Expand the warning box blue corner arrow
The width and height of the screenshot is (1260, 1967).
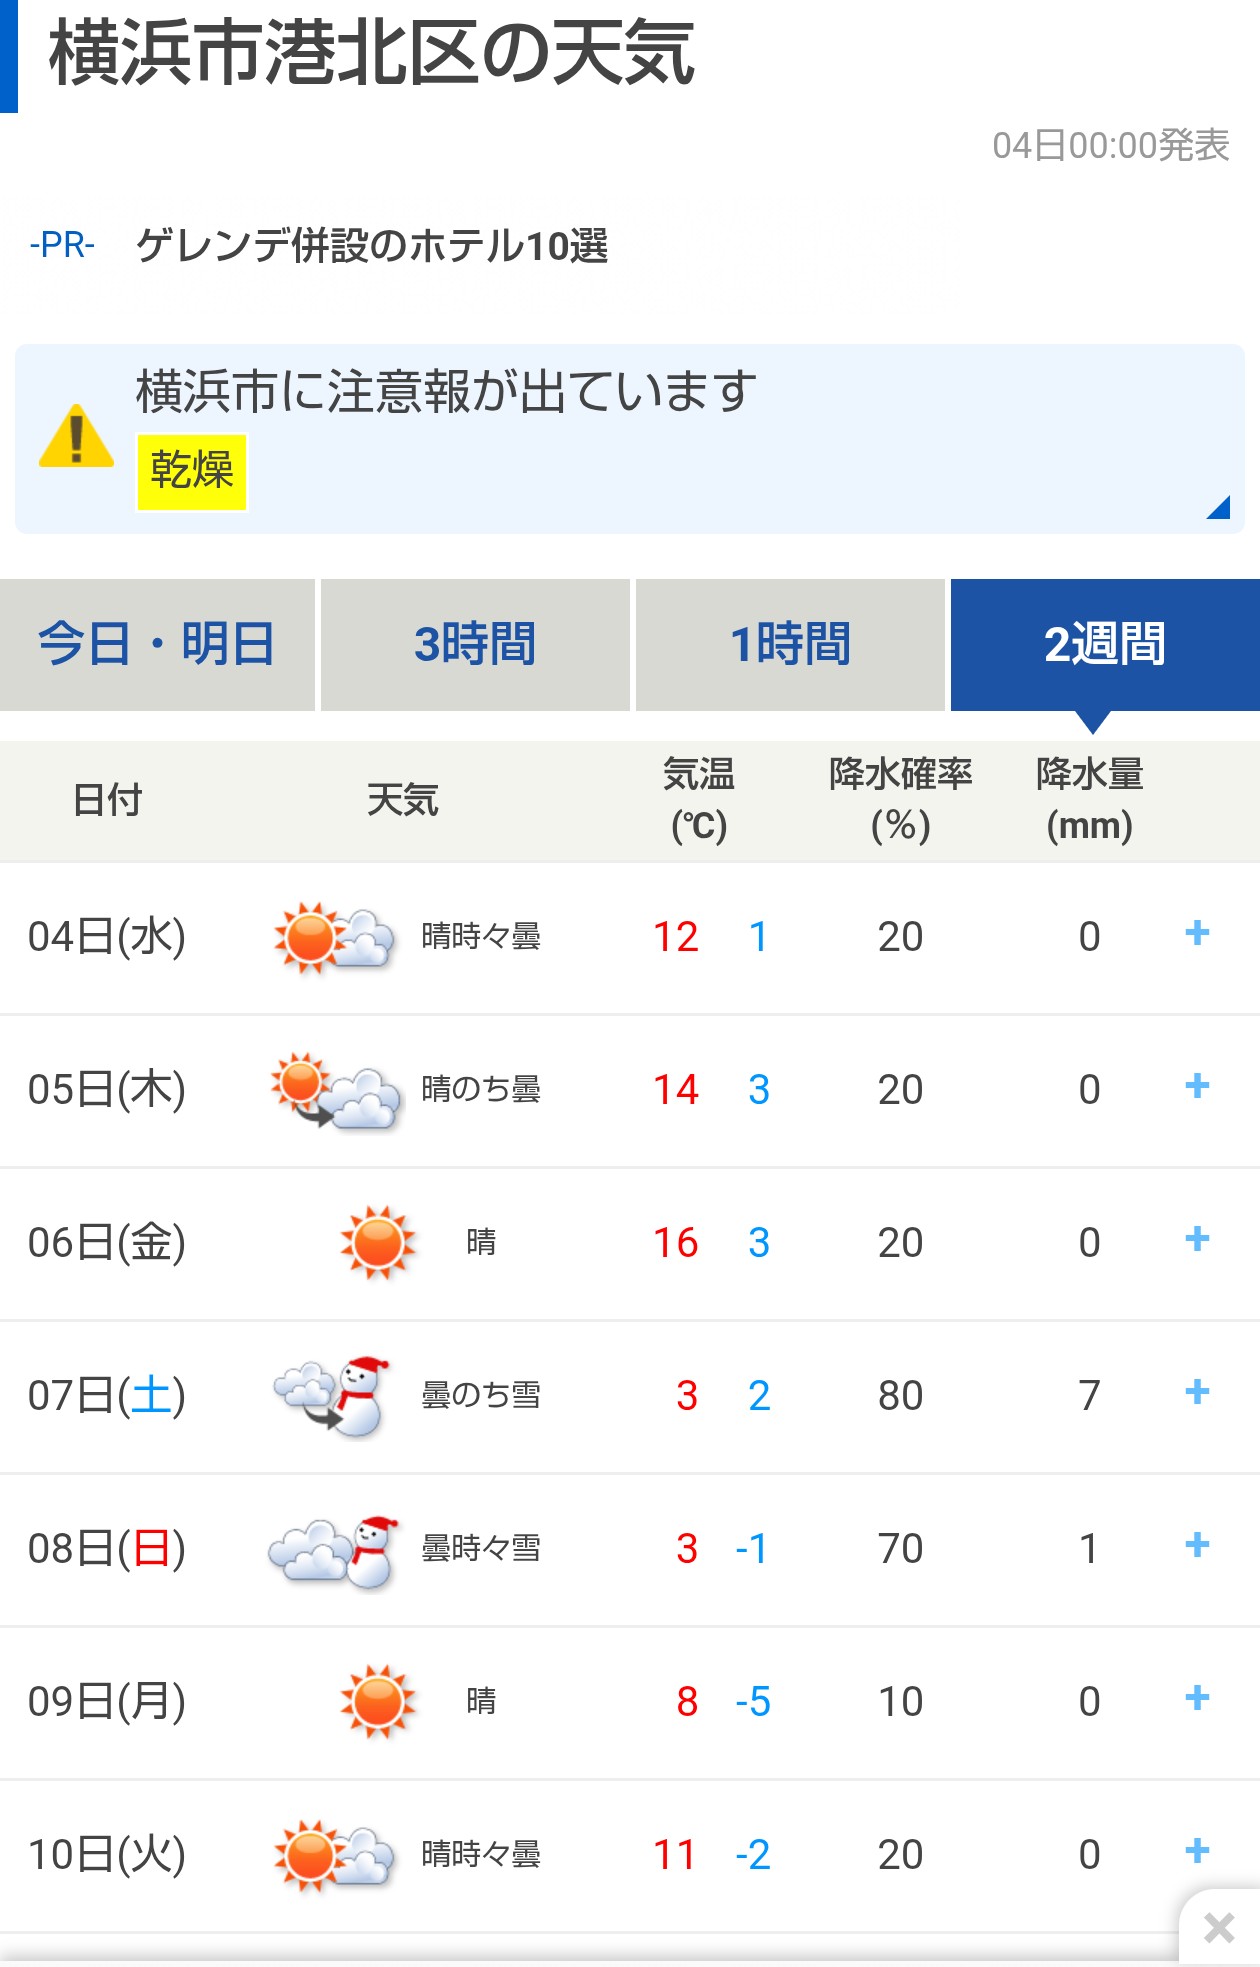coord(1217,508)
